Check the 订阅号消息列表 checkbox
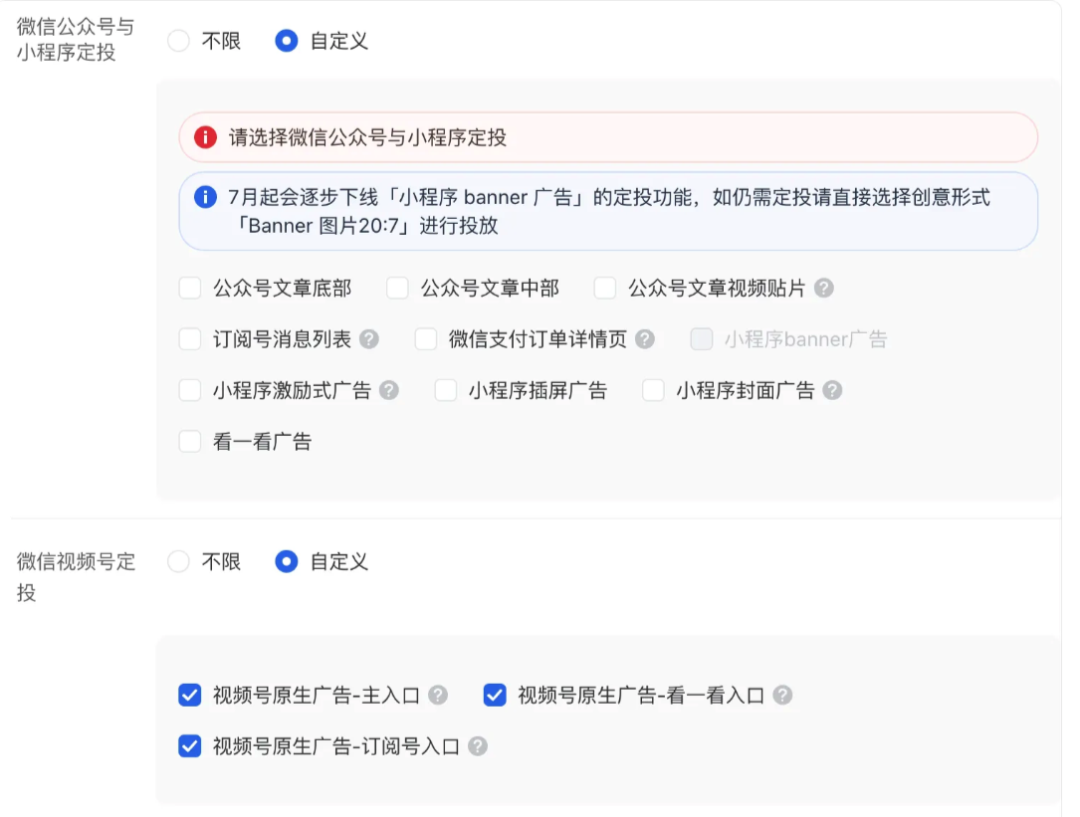The image size is (1080, 817). (190, 339)
